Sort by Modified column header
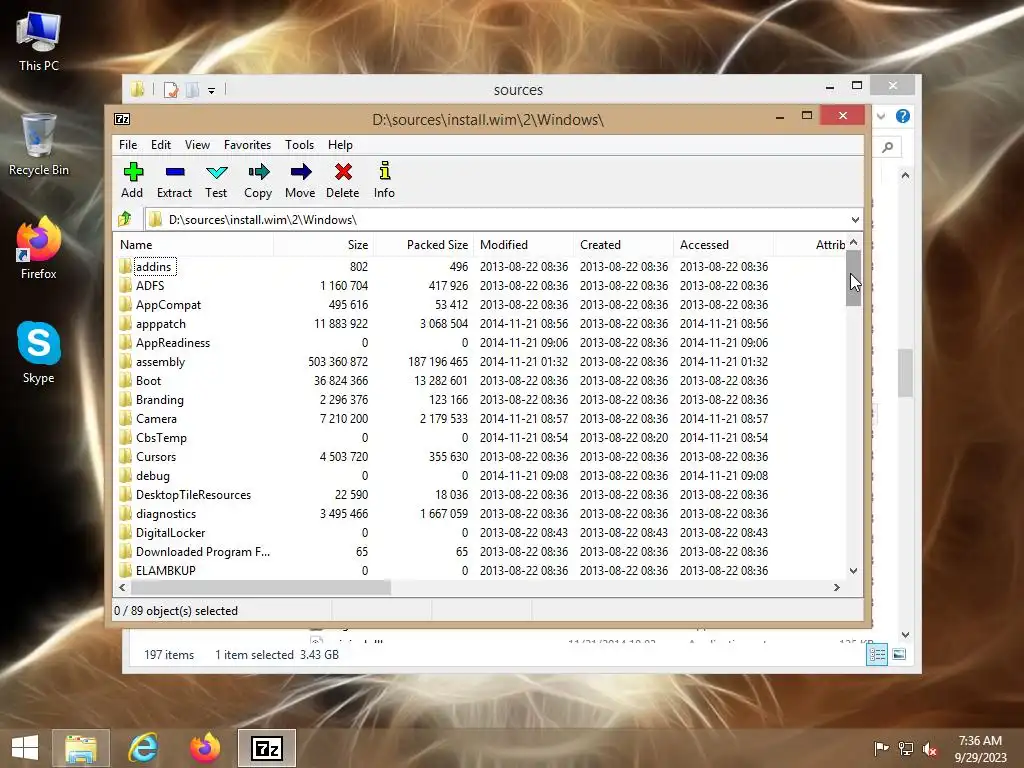Image resolution: width=1024 pixels, height=768 pixels. (x=524, y=245)
